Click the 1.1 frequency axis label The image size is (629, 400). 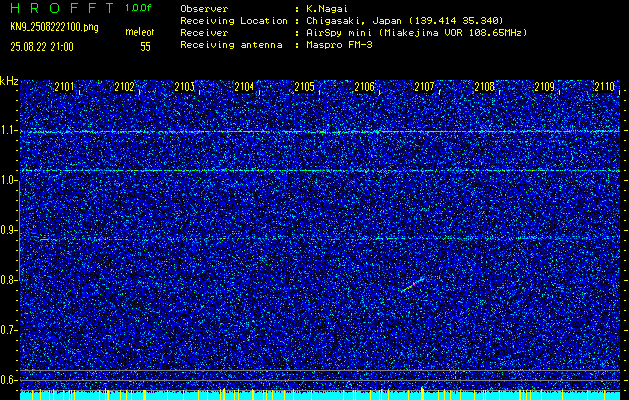coord(8,130)
